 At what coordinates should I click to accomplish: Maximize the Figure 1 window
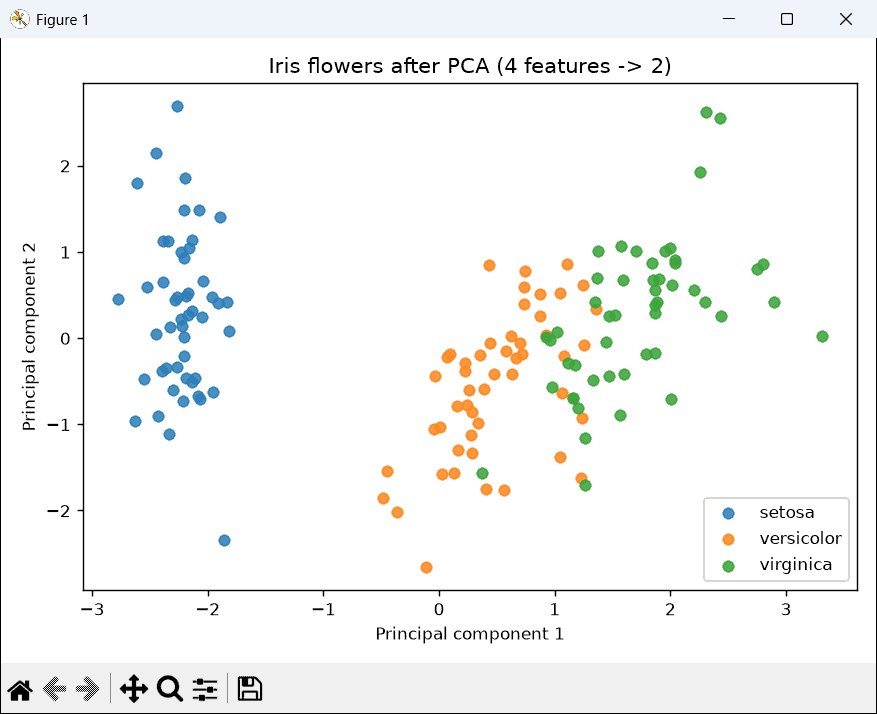point(787,19)
